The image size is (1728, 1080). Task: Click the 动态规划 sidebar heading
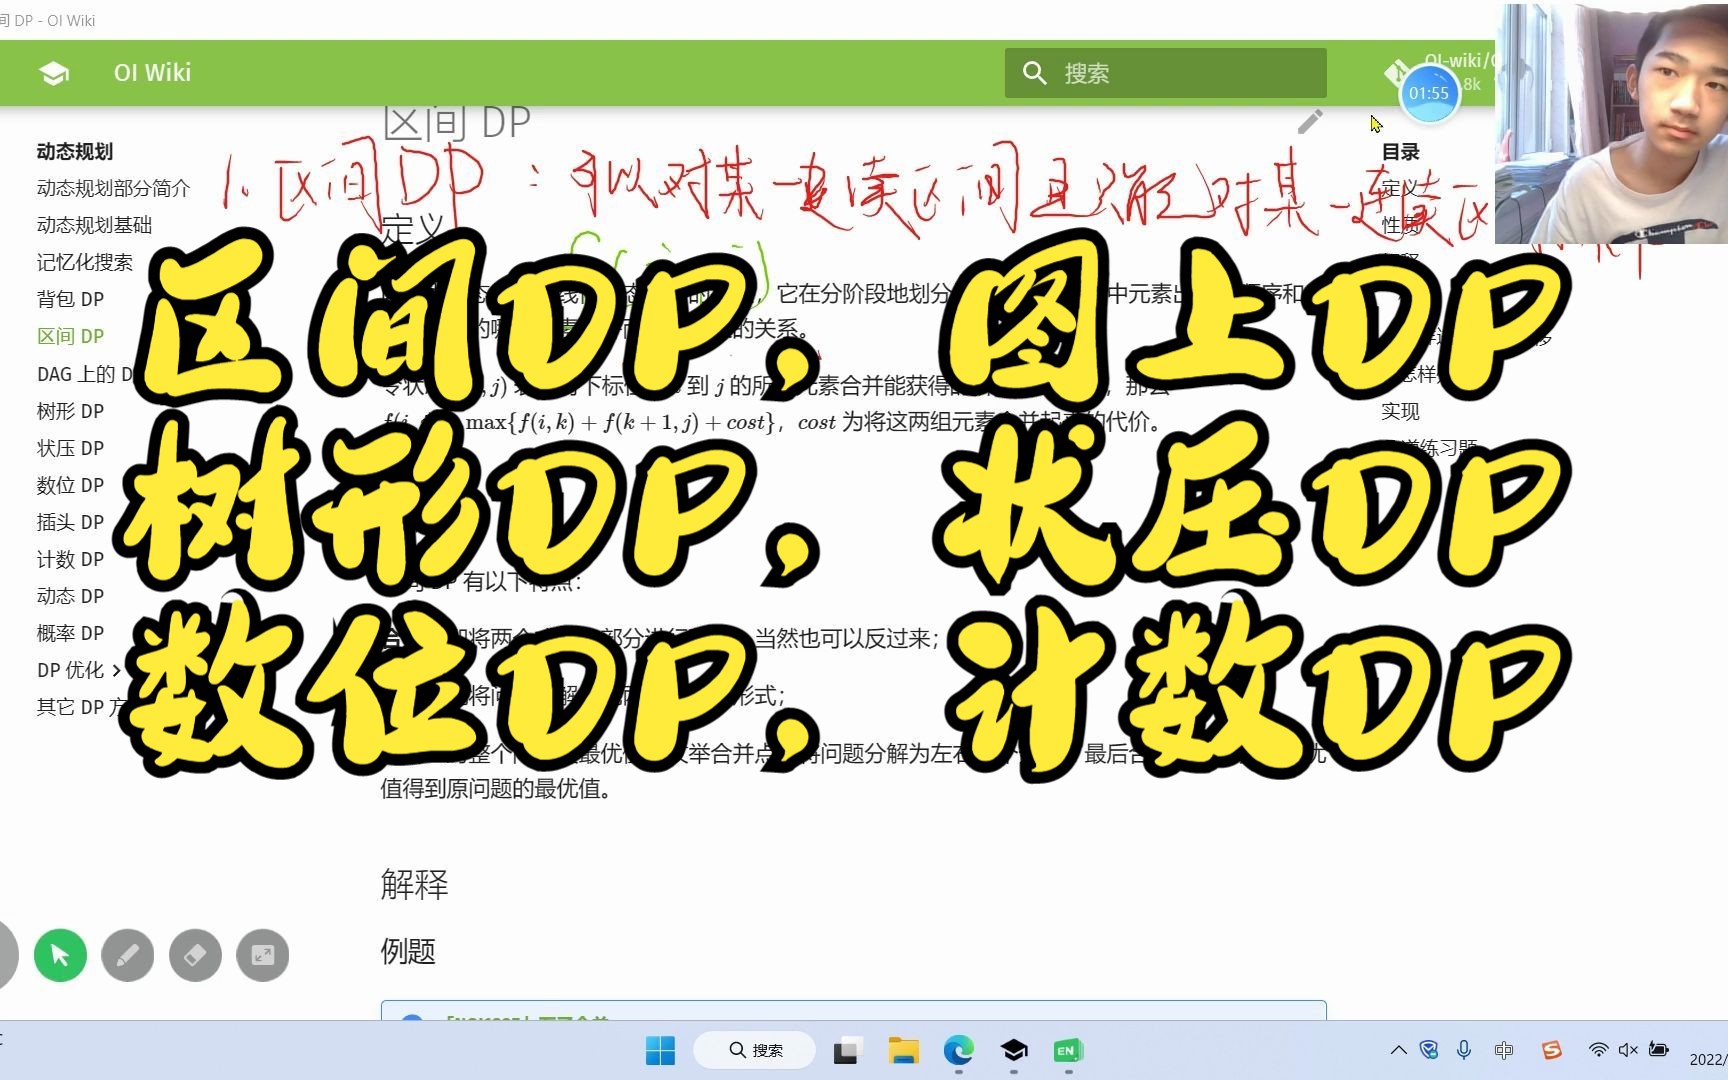75,151
